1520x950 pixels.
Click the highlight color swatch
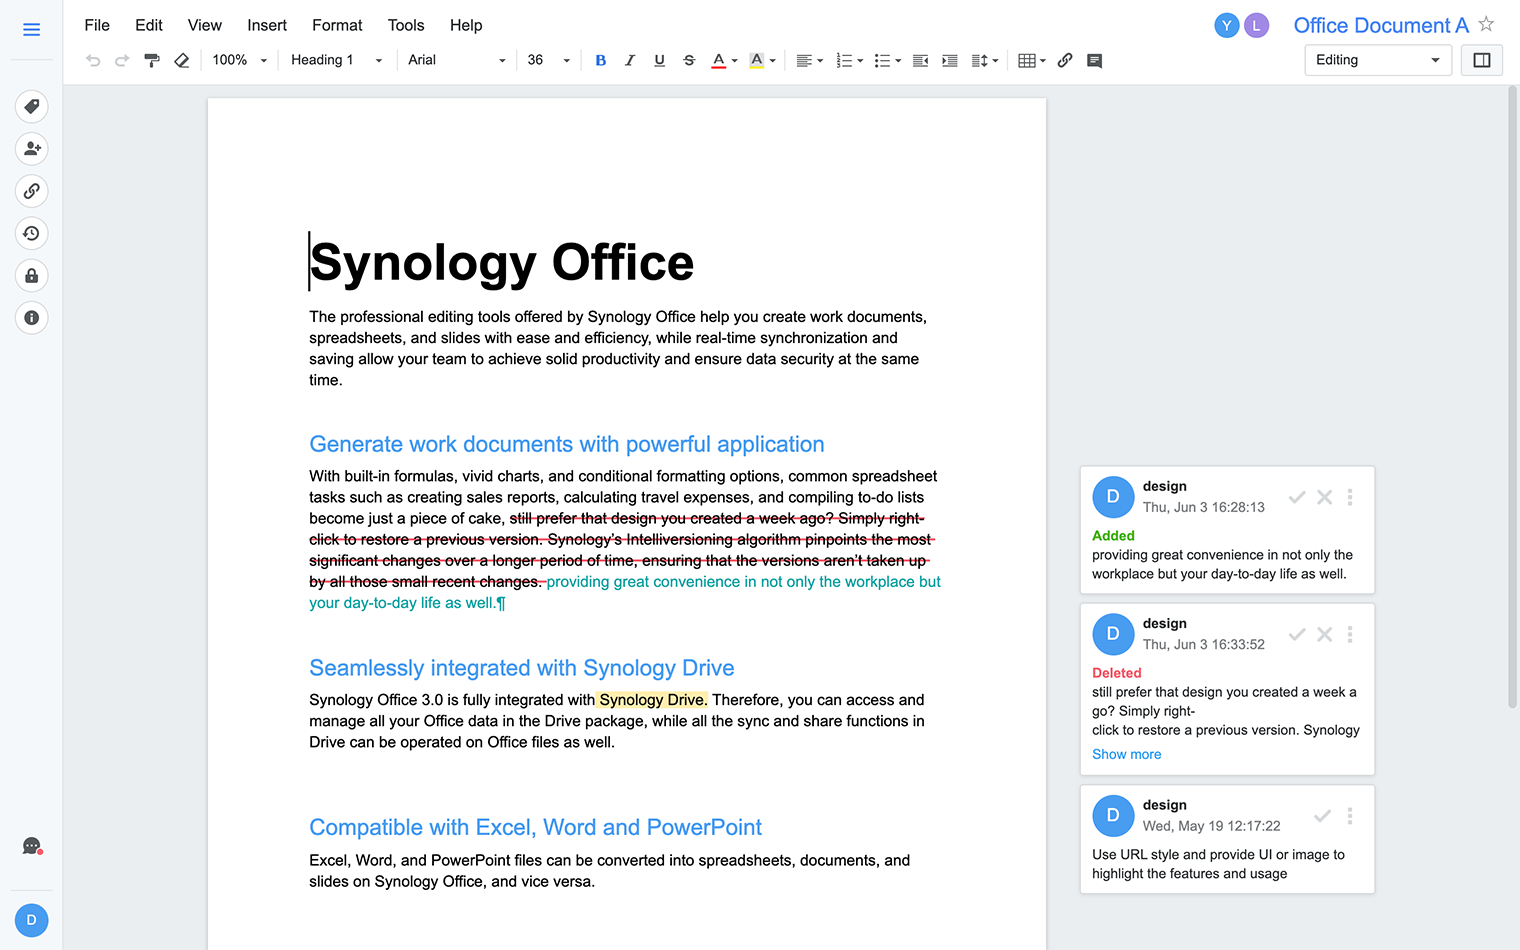tap(757, 61)
